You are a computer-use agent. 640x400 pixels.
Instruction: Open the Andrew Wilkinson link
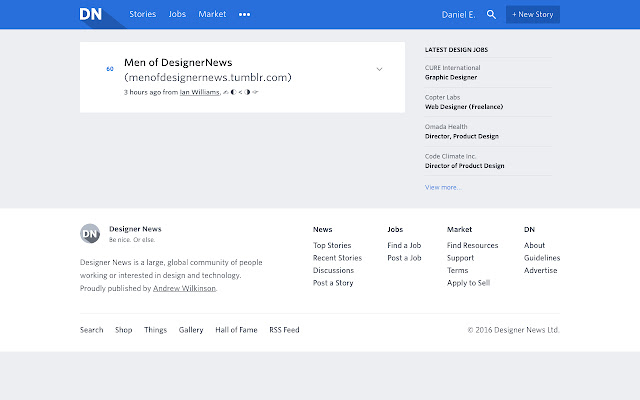(184, 288)
